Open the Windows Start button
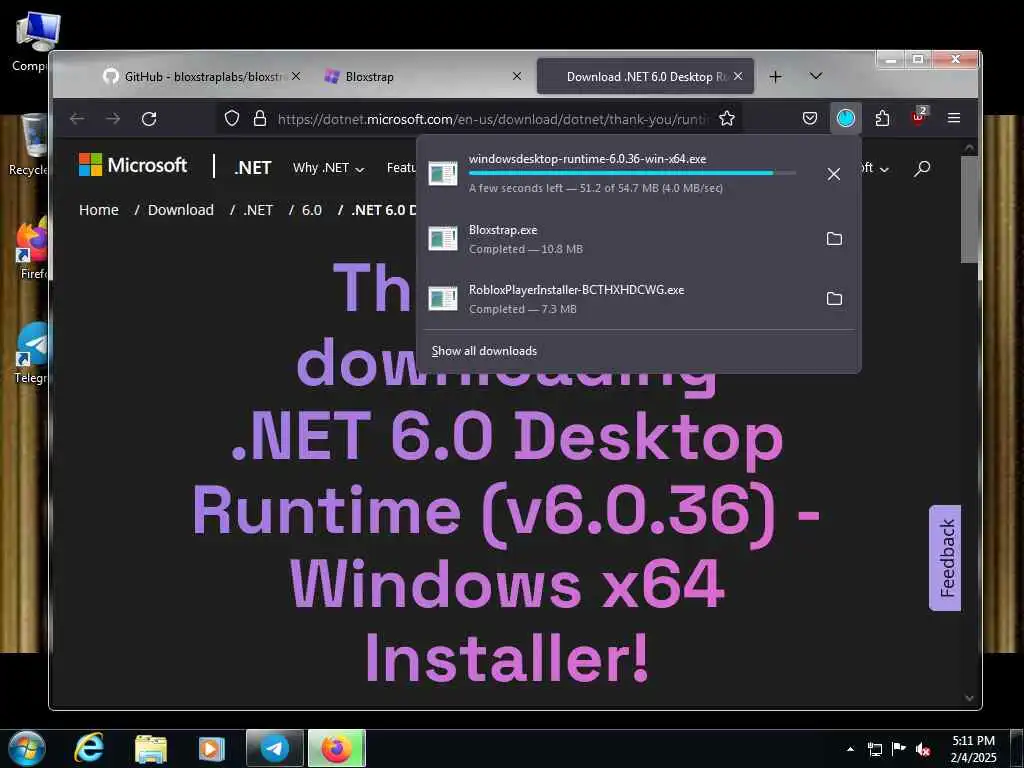This screenshot has width=1024, height=768. click(x=26, y=748)
